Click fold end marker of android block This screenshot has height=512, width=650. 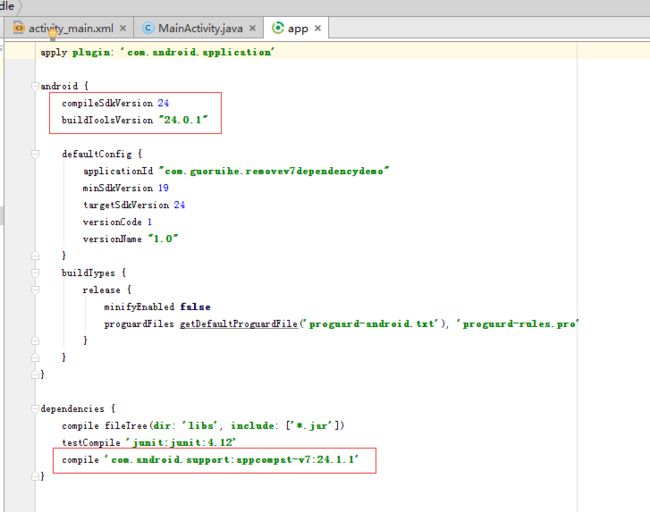click(35, 375)
